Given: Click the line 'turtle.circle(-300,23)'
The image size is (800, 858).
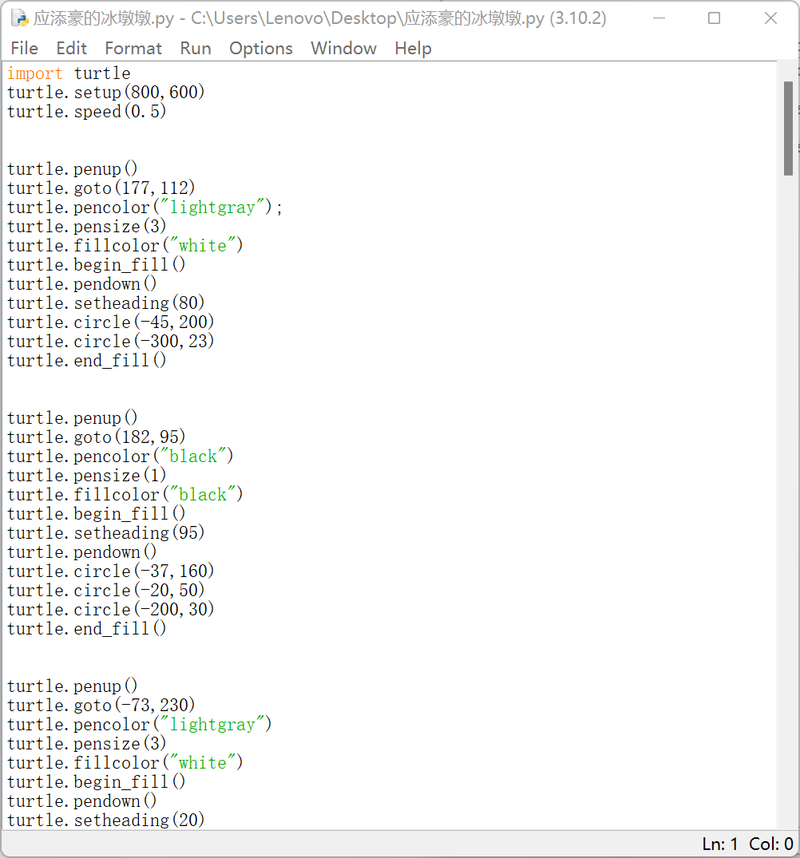Looking at the screenshot, I should click(x=111, y=341).
